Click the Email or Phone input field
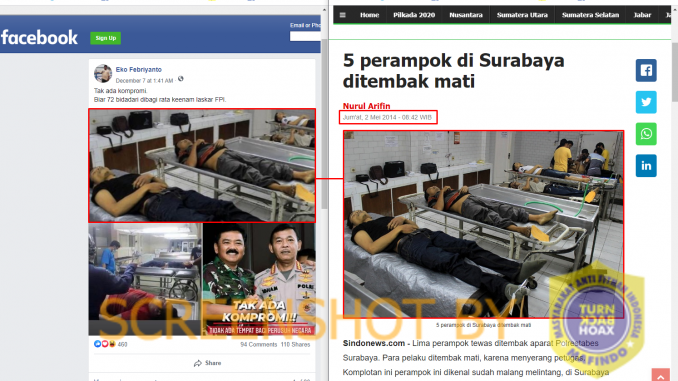The image size is (678, 381). click(305, 36)
